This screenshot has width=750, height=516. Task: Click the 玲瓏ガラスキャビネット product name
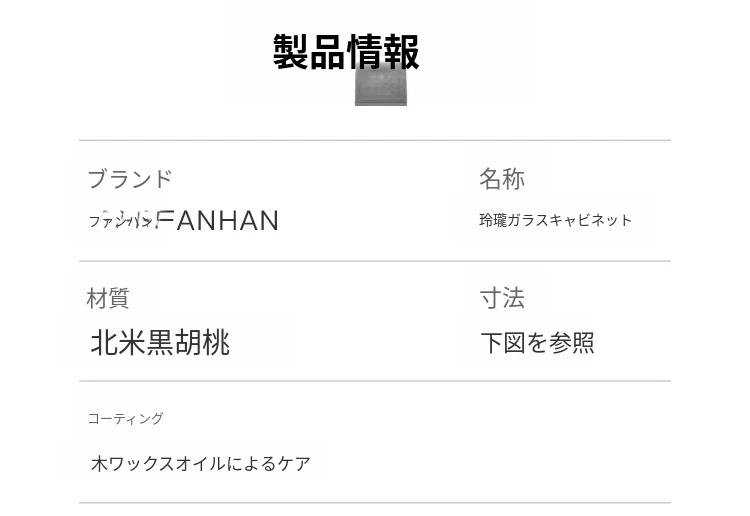click(x=555, y=221)
